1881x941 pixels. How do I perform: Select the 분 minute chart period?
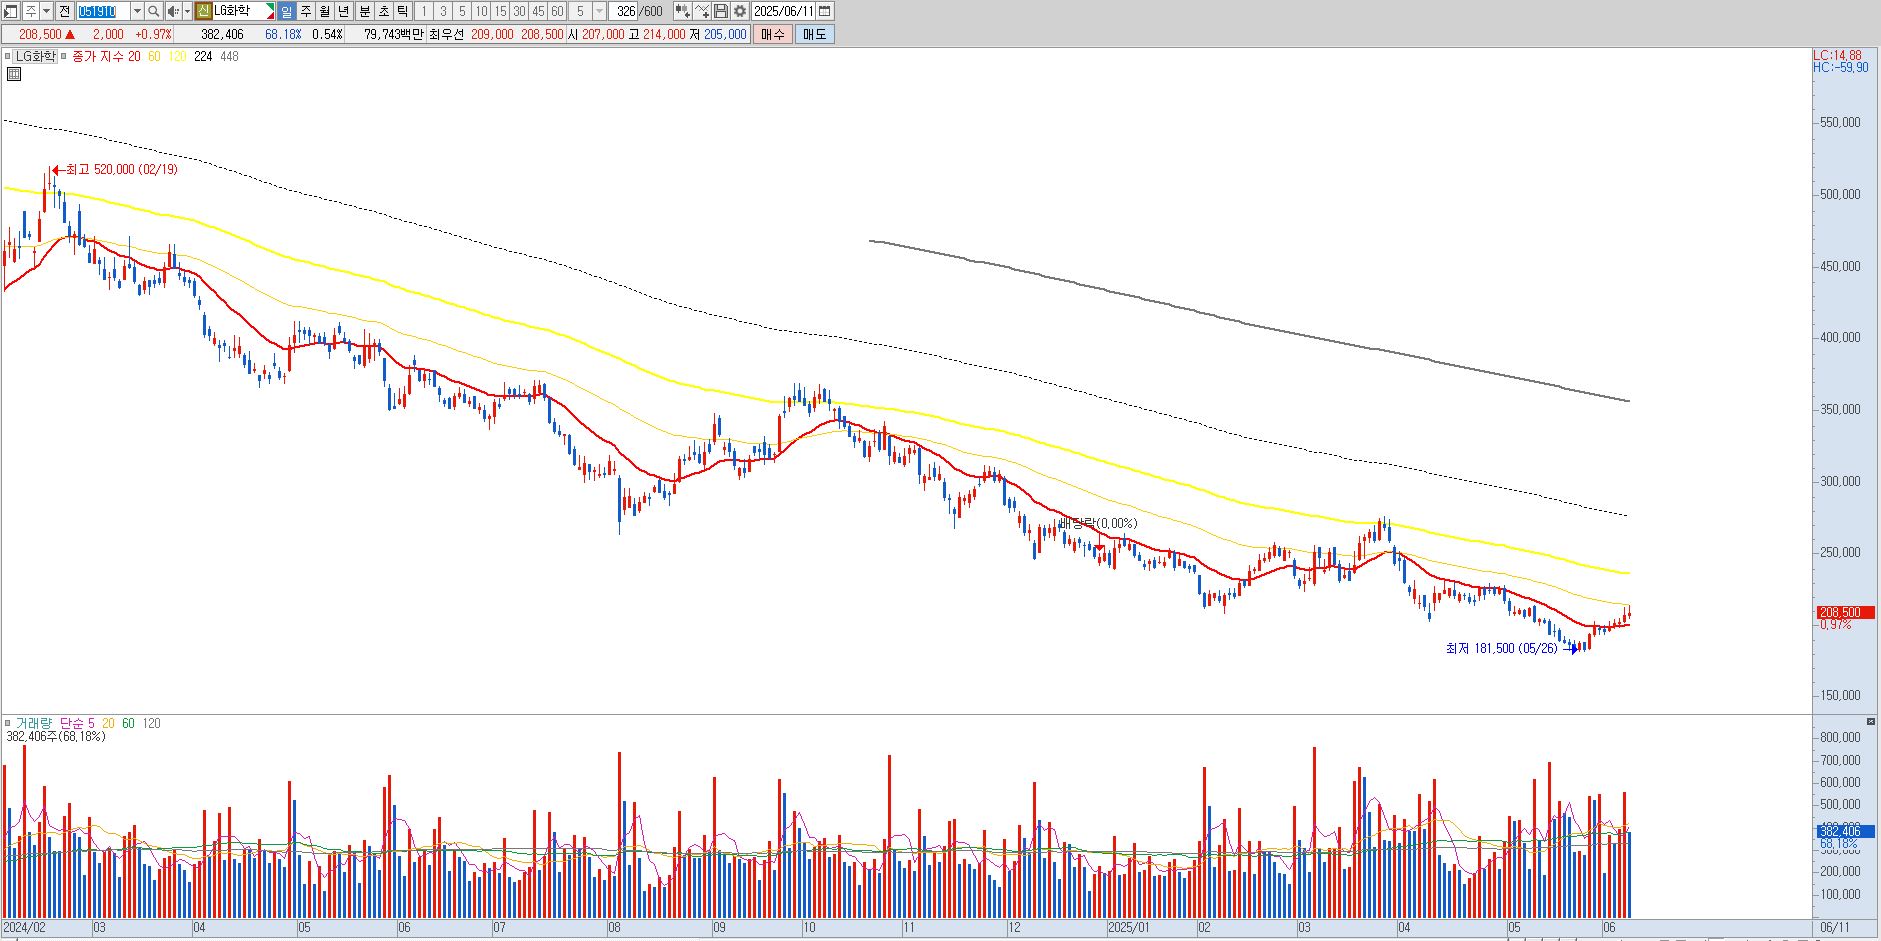[364, 11]
